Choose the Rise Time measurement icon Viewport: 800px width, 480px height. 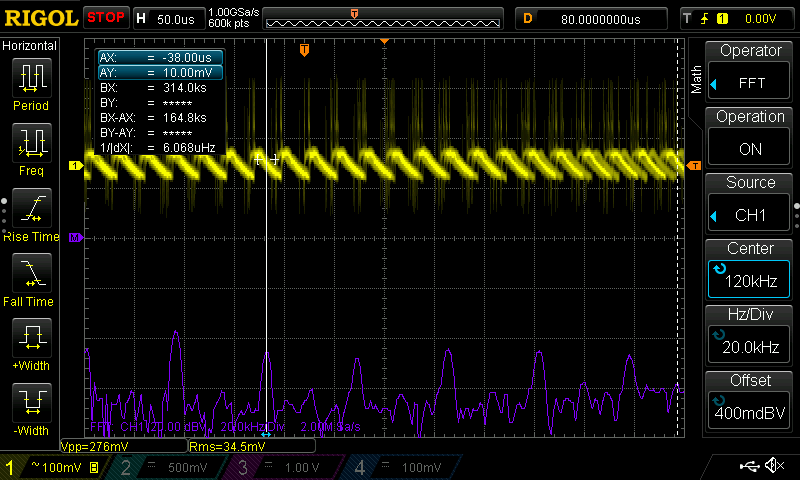pyautogui.click(x=31, y=210)
